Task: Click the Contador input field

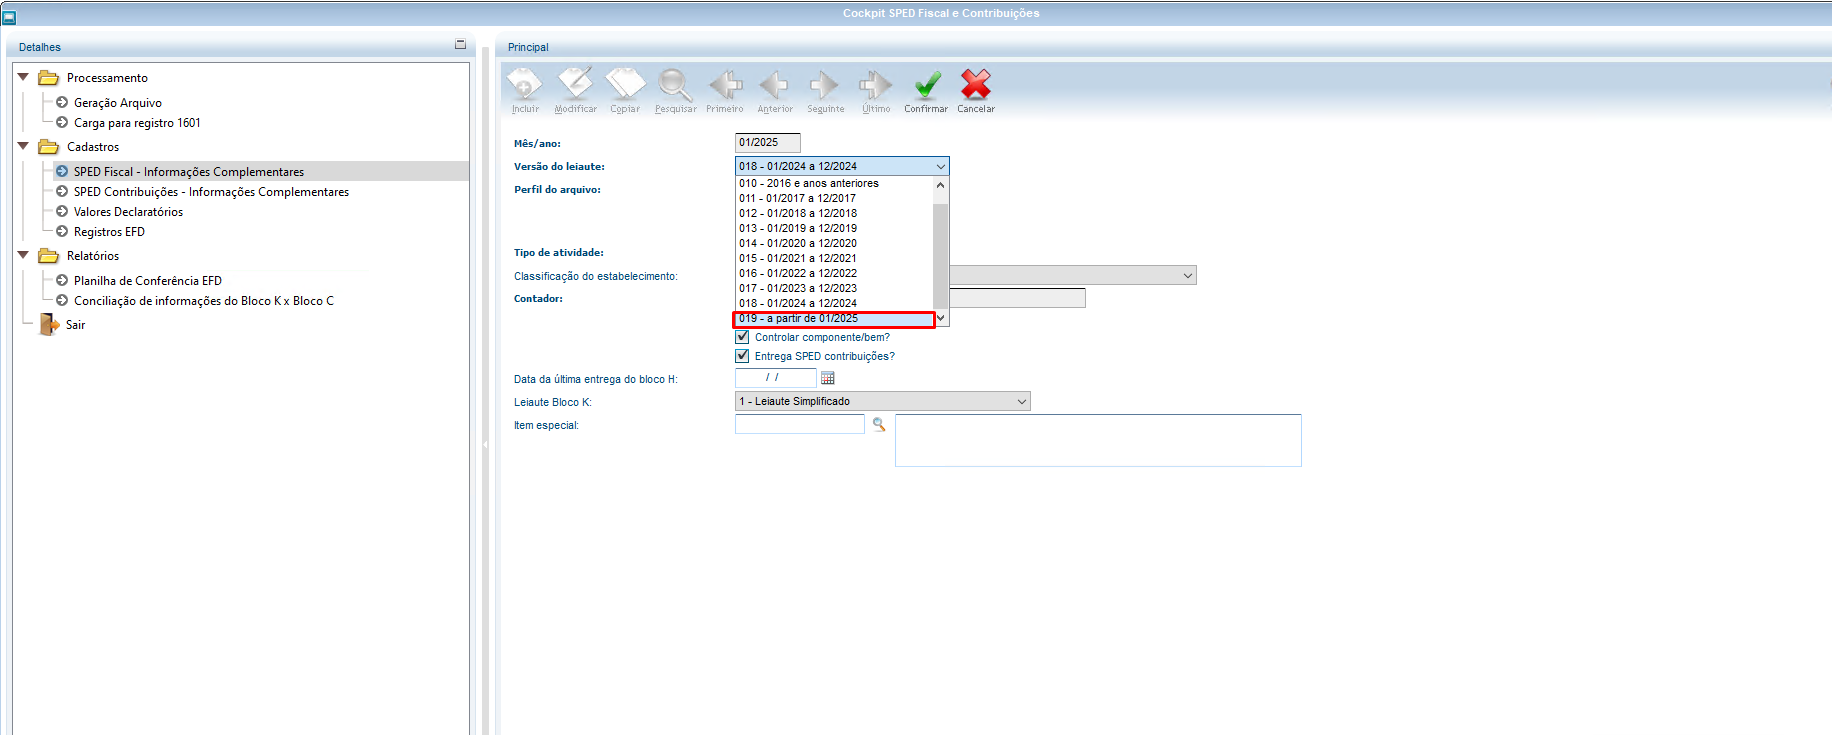Action: [1017, 298]
